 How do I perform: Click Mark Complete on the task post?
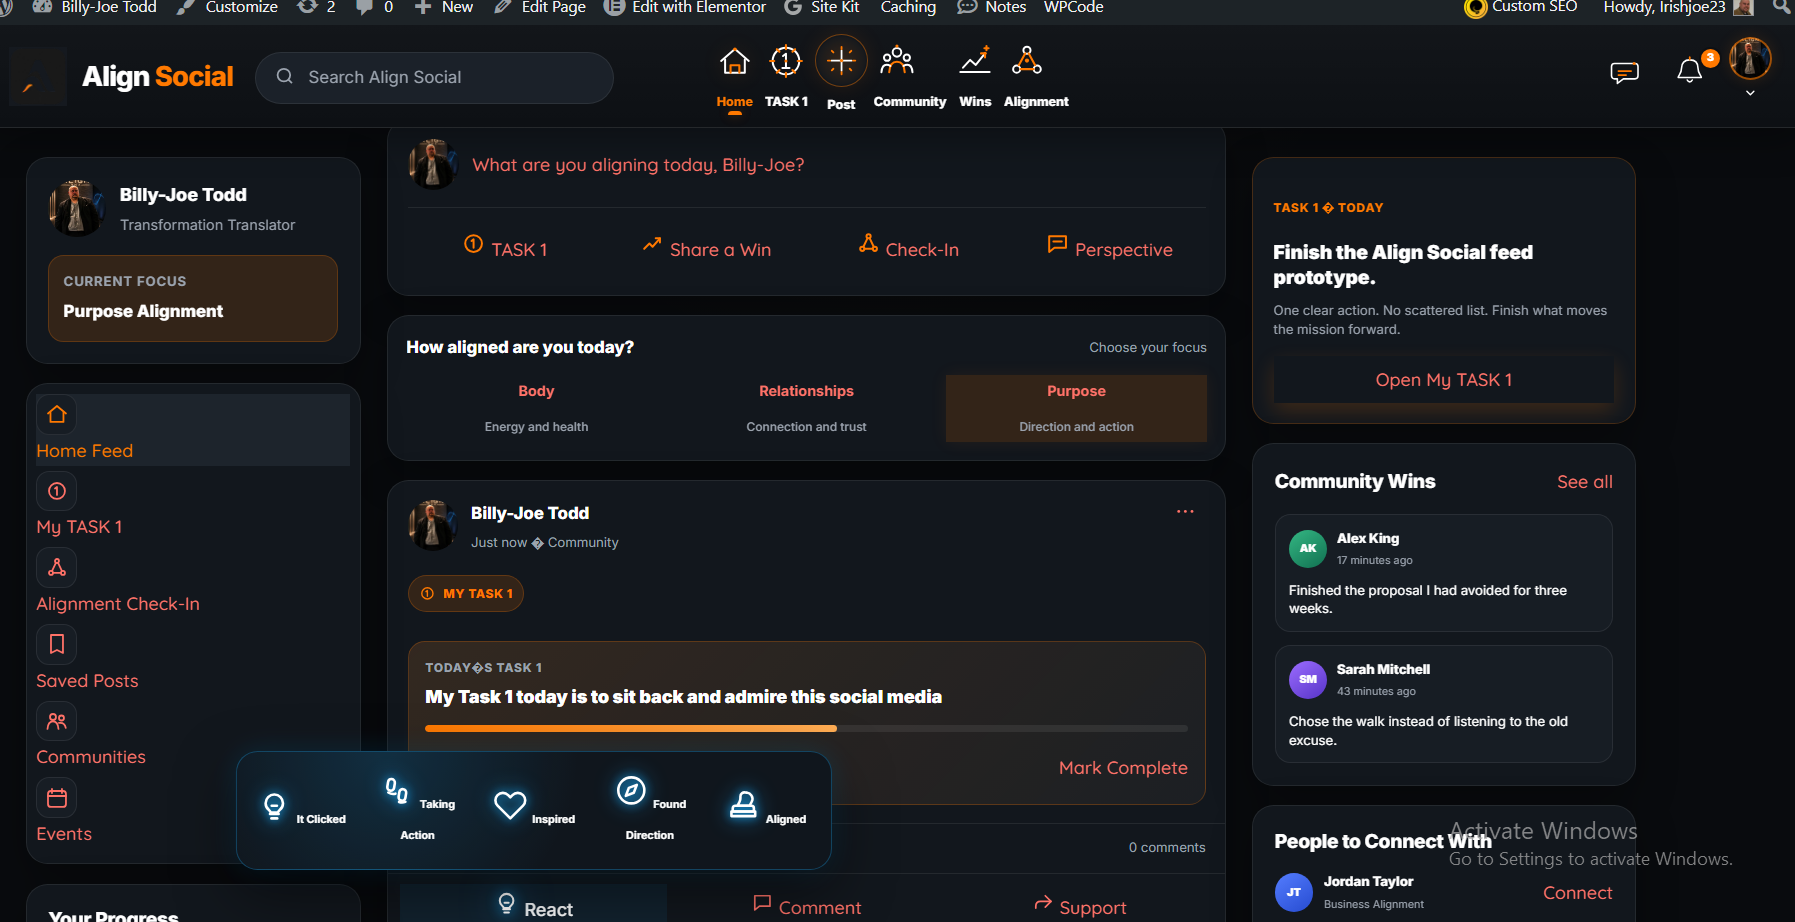(1123, 768)
